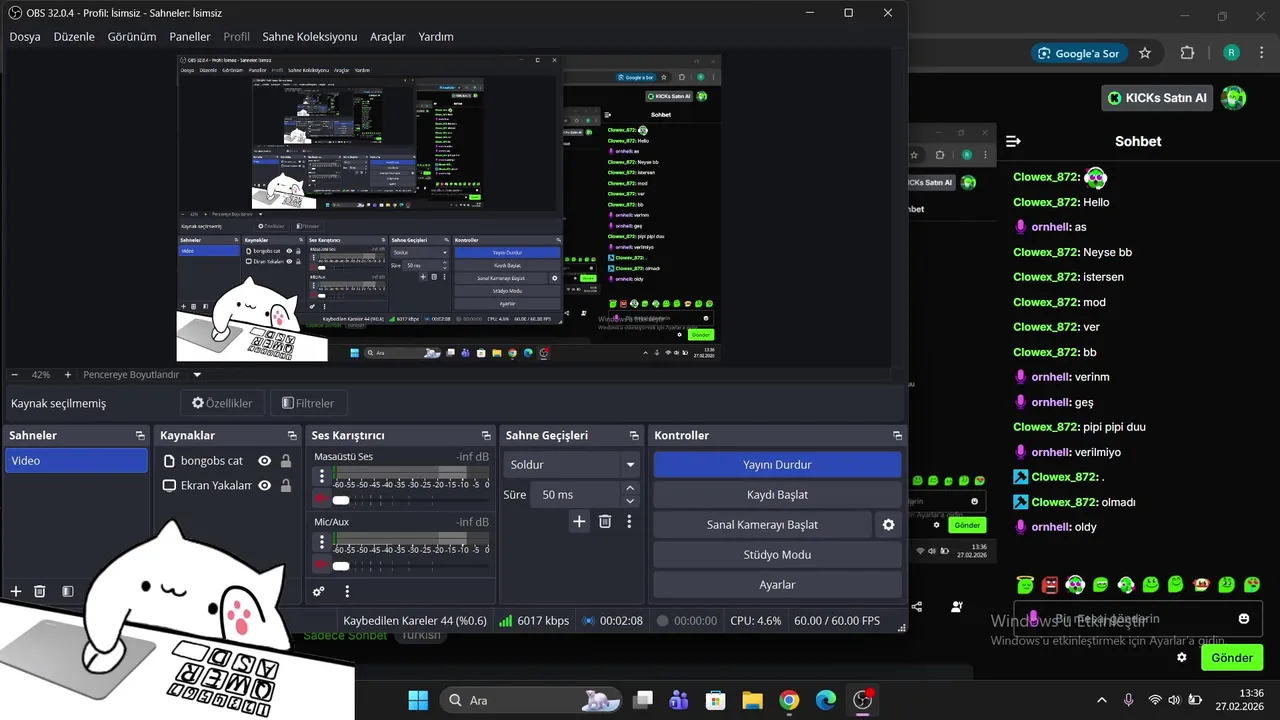Open scene filters icon in Sahneler panel
This screenshot has height=720, width=1280.
68,591
